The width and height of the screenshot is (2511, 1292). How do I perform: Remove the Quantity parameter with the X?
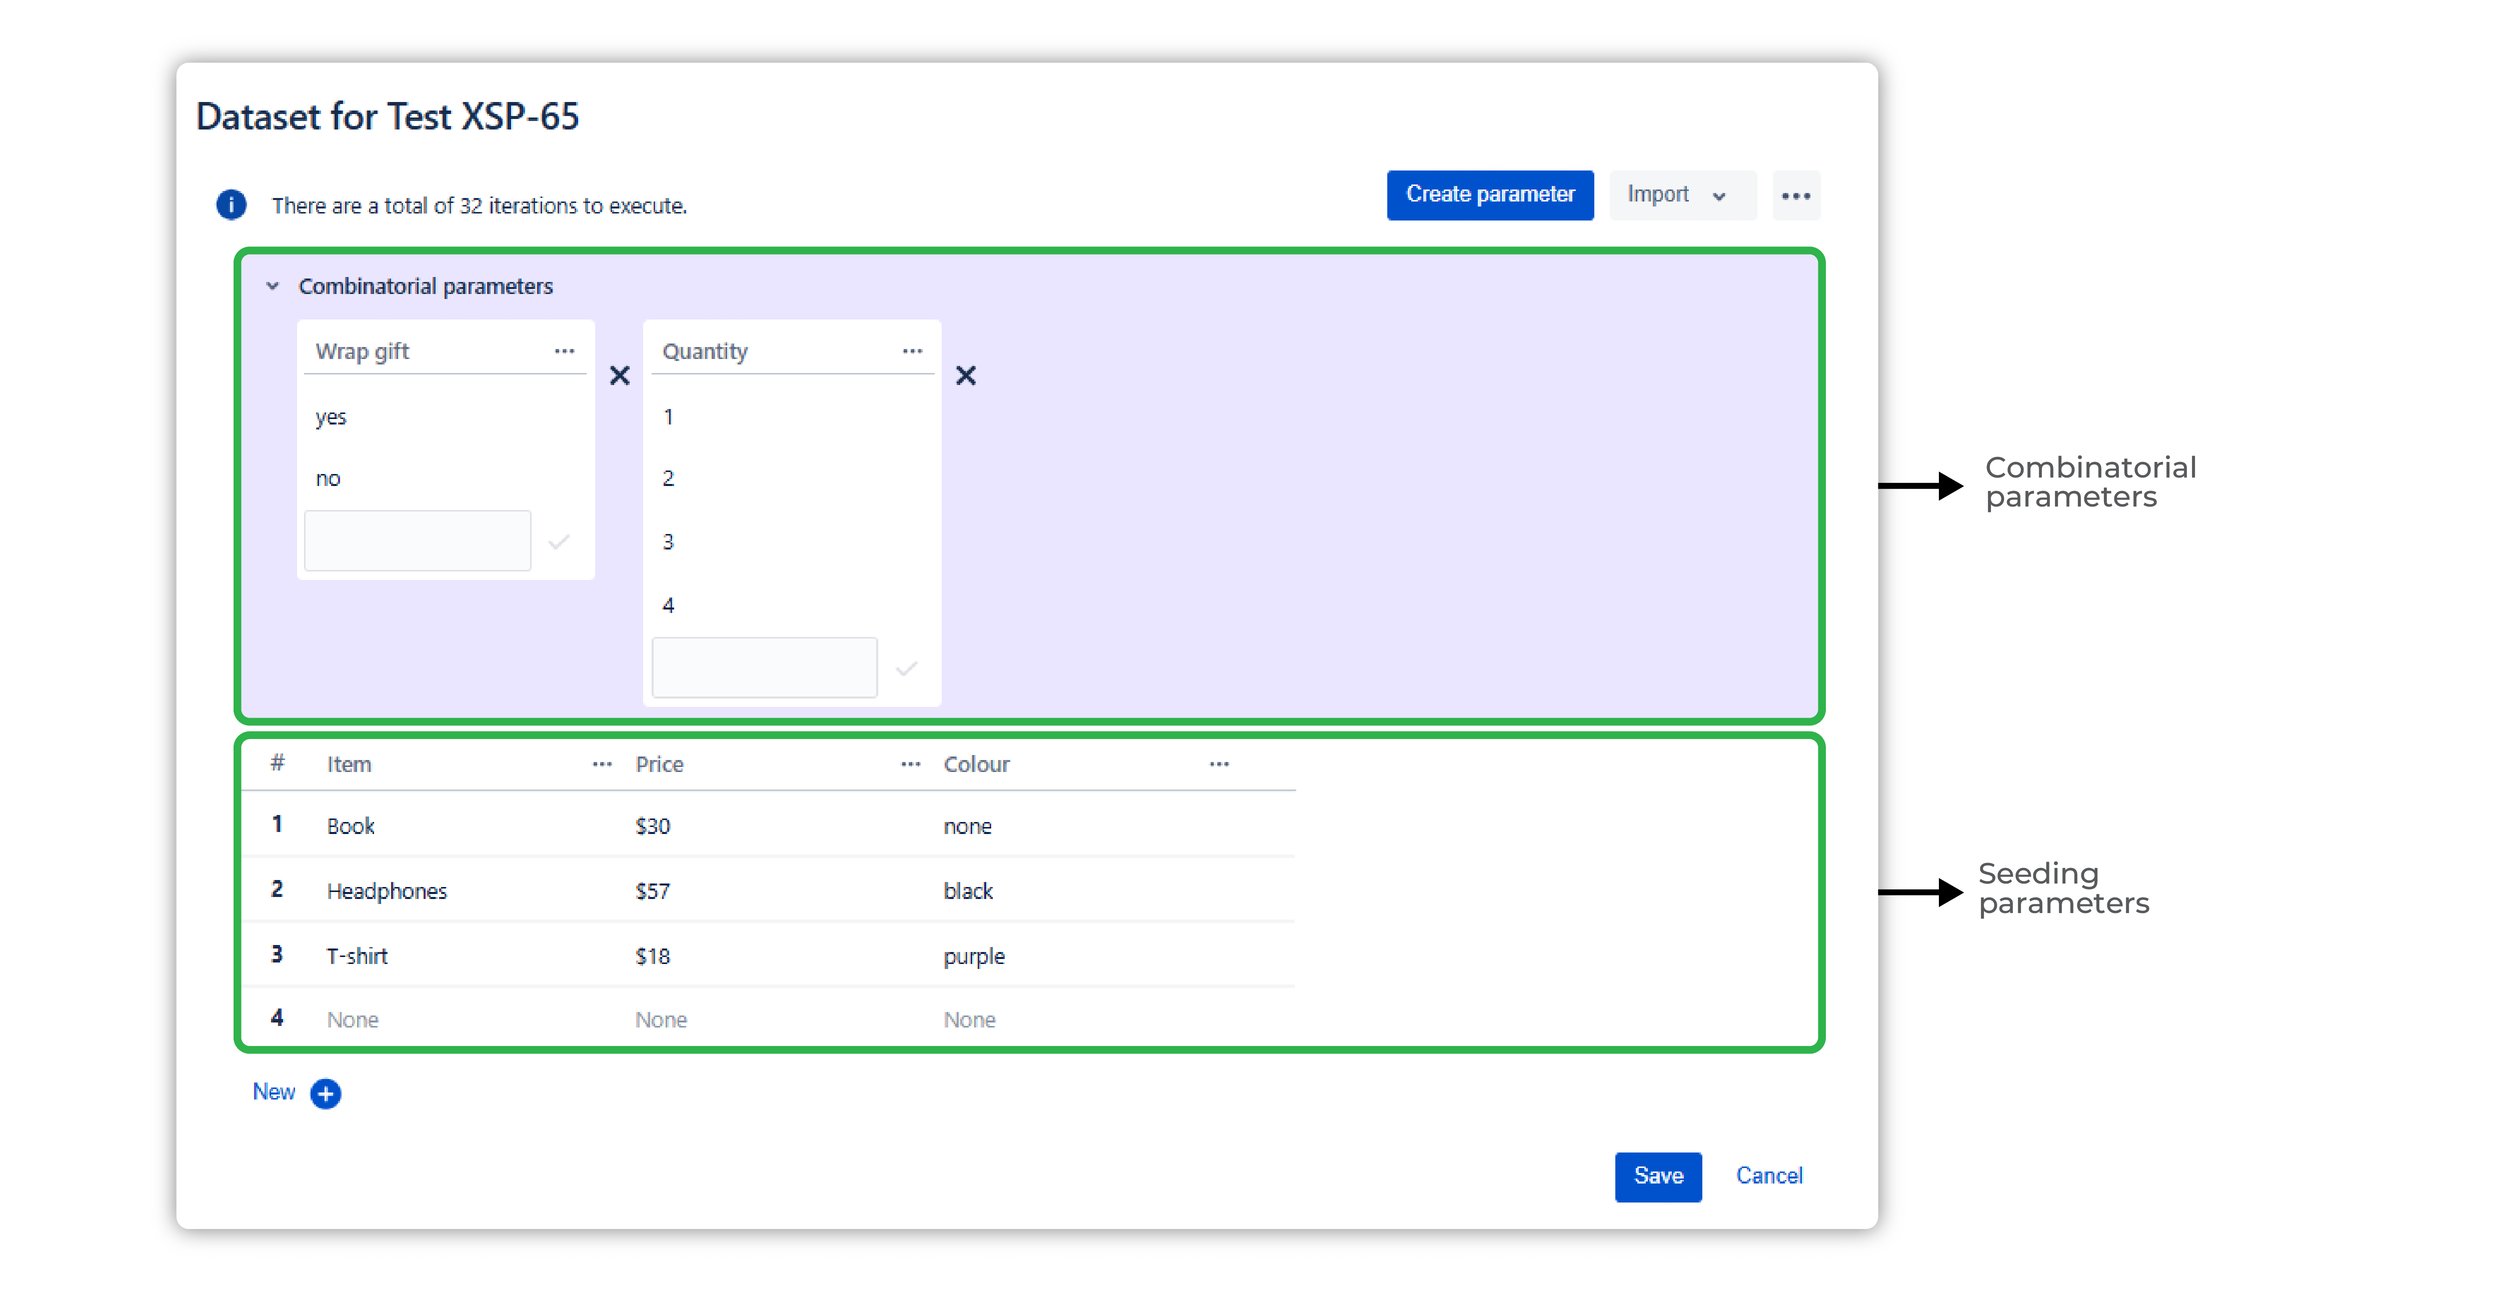pos(966,377)
